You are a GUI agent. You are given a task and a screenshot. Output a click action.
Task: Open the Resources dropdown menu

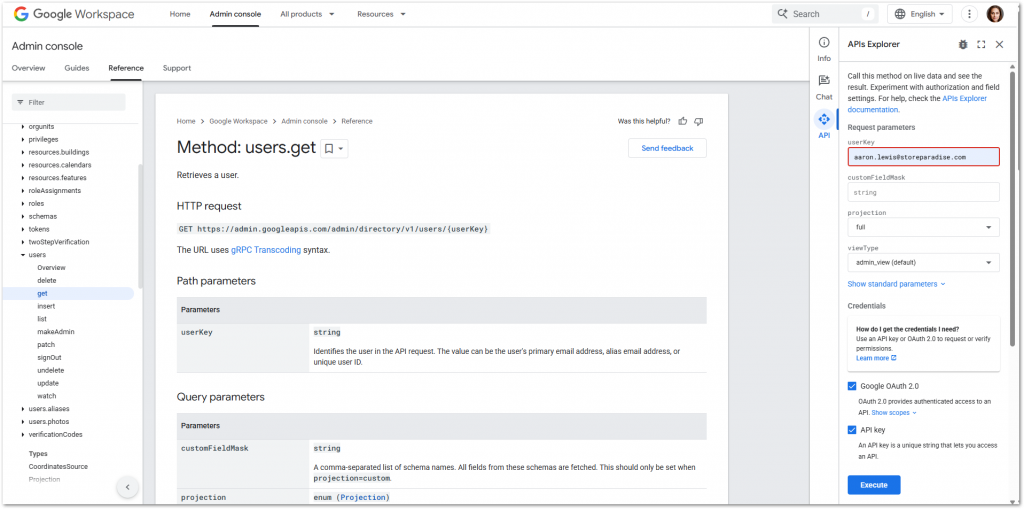381,14
